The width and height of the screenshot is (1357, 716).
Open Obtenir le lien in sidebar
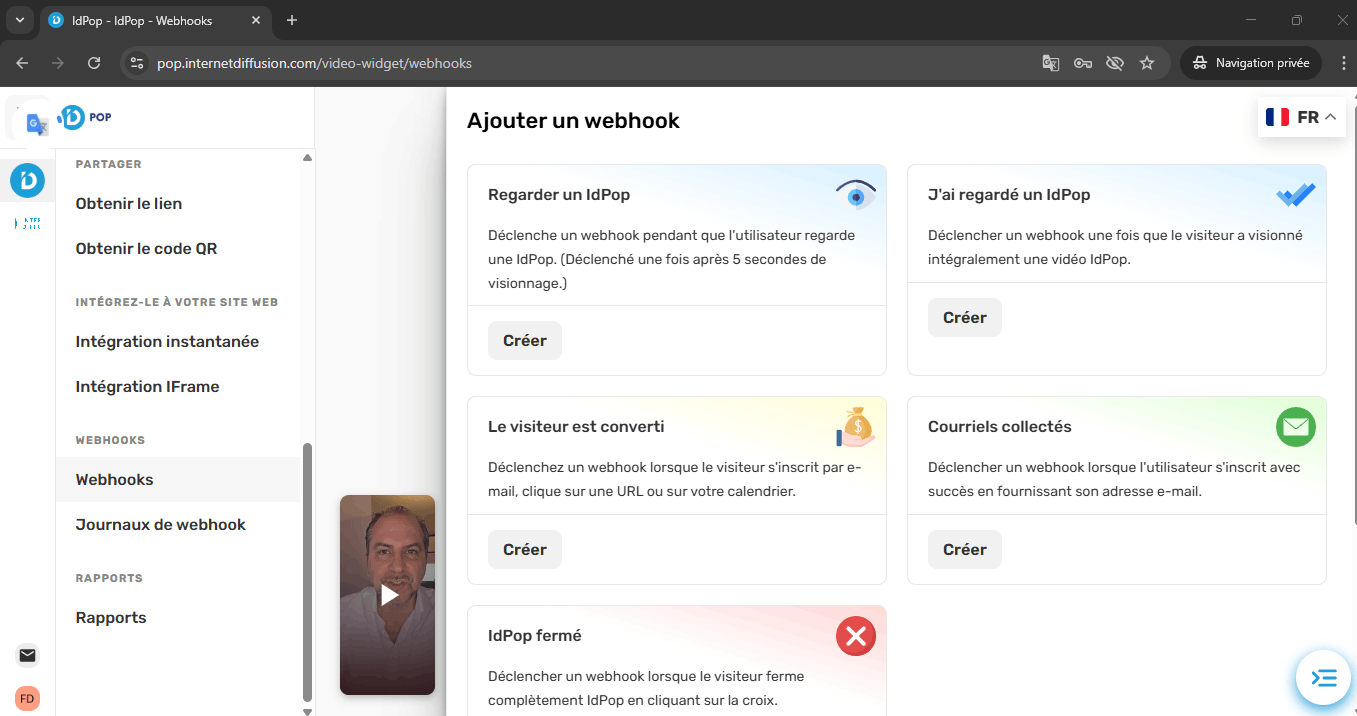tap(129, 203)
